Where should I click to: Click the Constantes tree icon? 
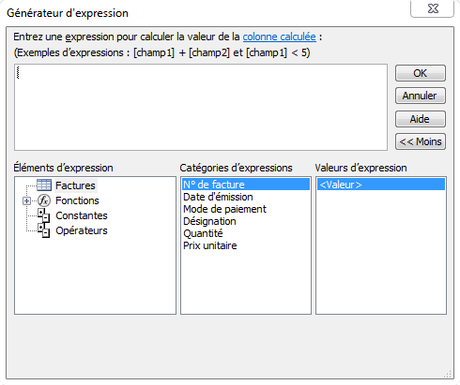point(44,215)
